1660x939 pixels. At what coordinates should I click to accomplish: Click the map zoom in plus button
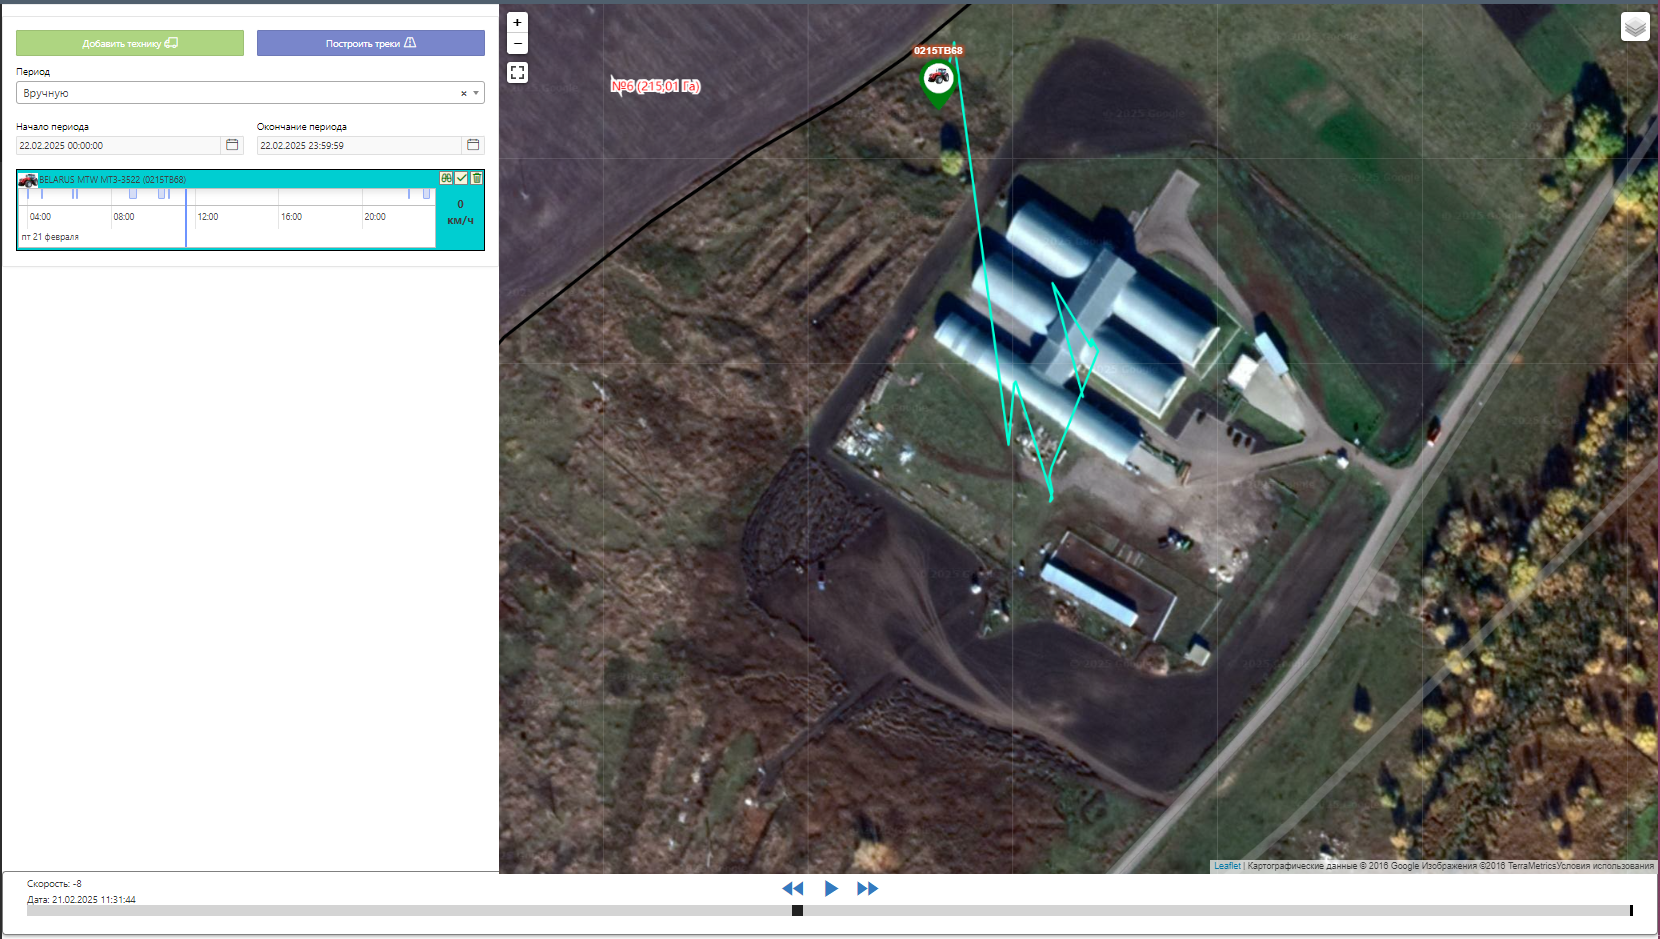517,22
